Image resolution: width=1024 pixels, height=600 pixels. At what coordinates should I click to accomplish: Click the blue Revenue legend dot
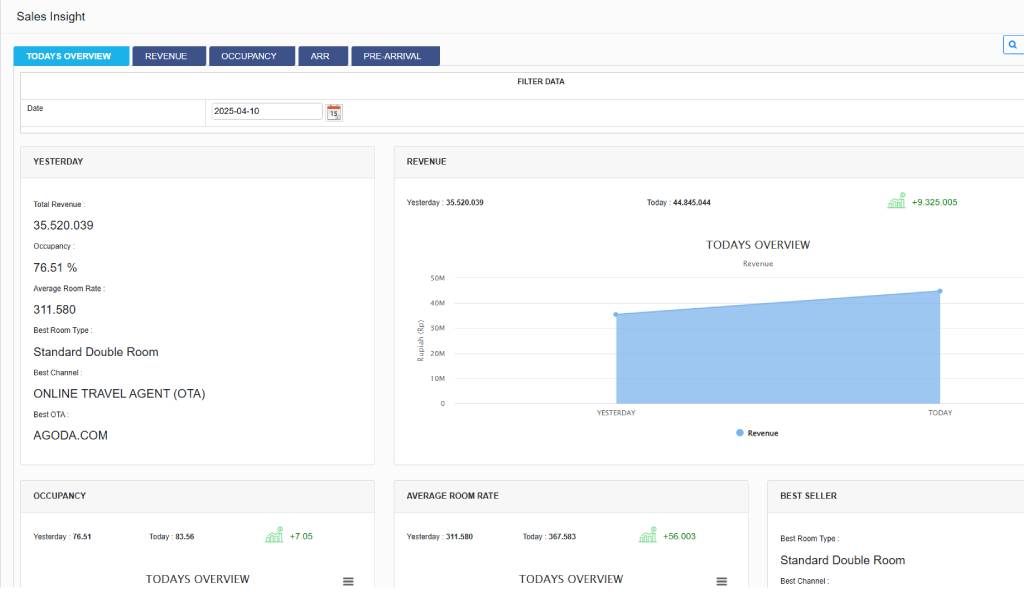coord(740,433)
